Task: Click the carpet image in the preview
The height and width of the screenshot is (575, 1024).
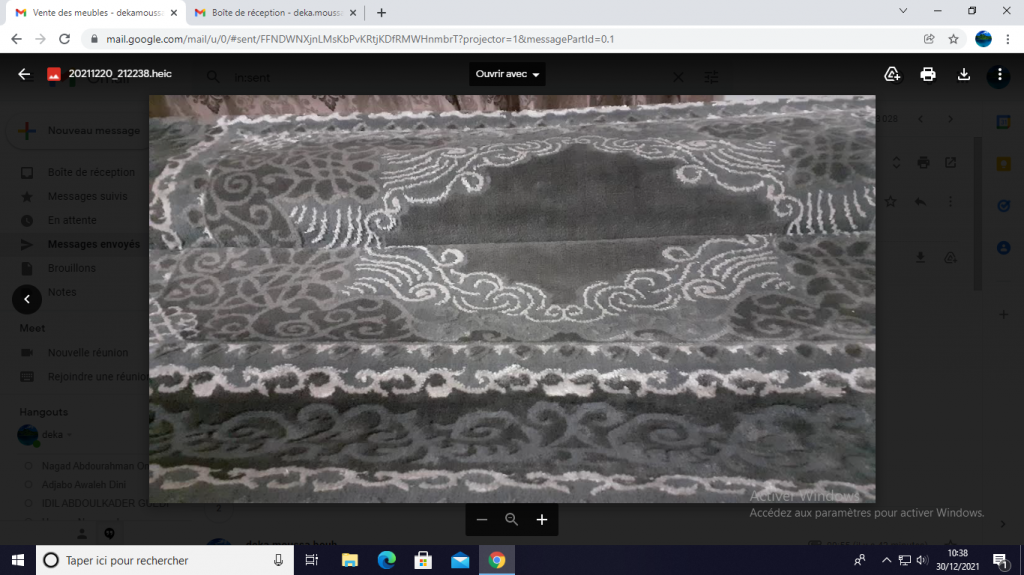Action: (512, 298)
